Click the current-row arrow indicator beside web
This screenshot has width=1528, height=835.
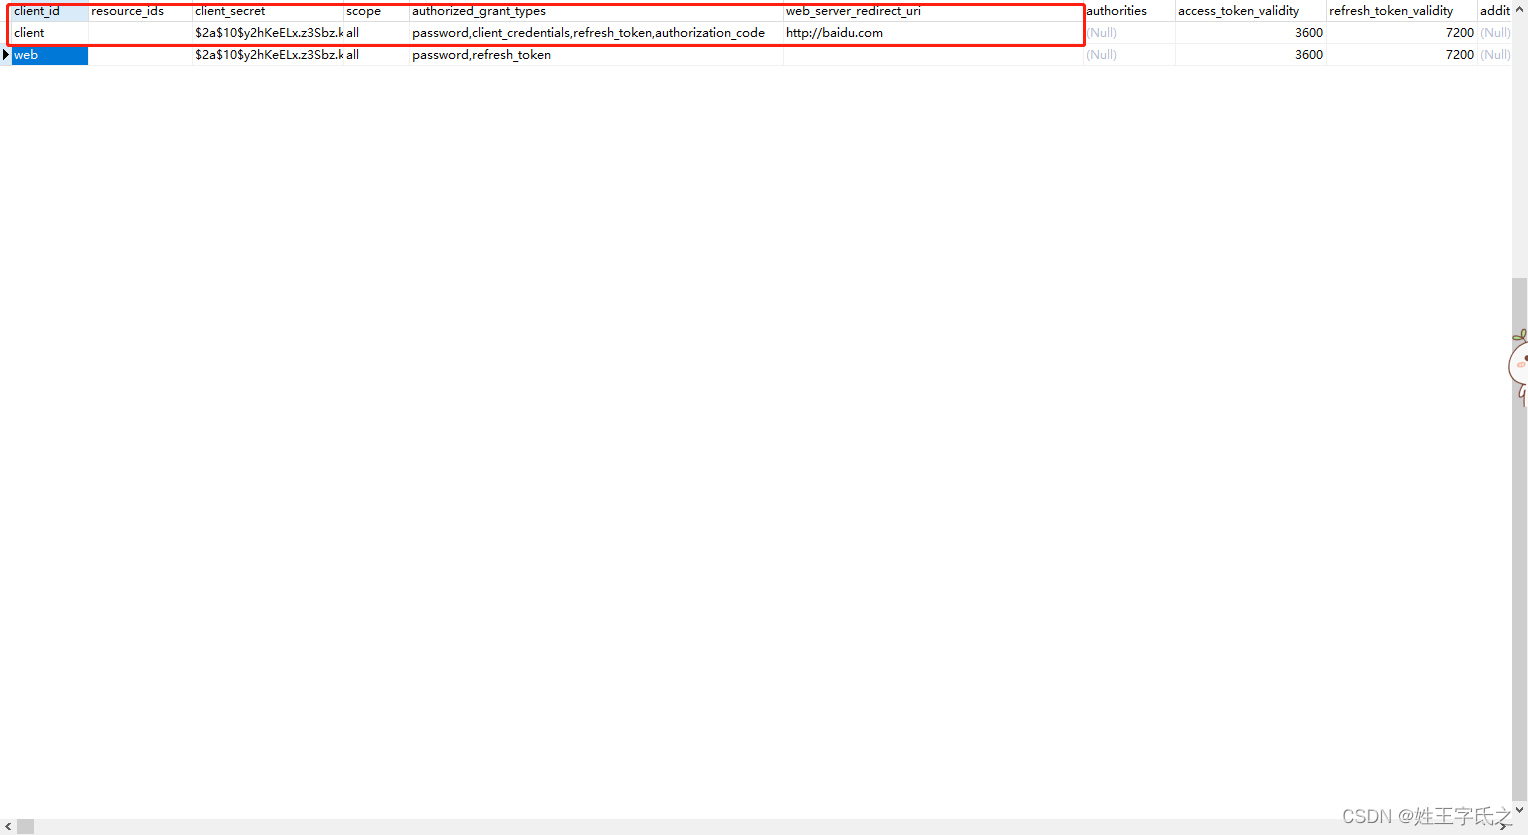tap(6, 55)
